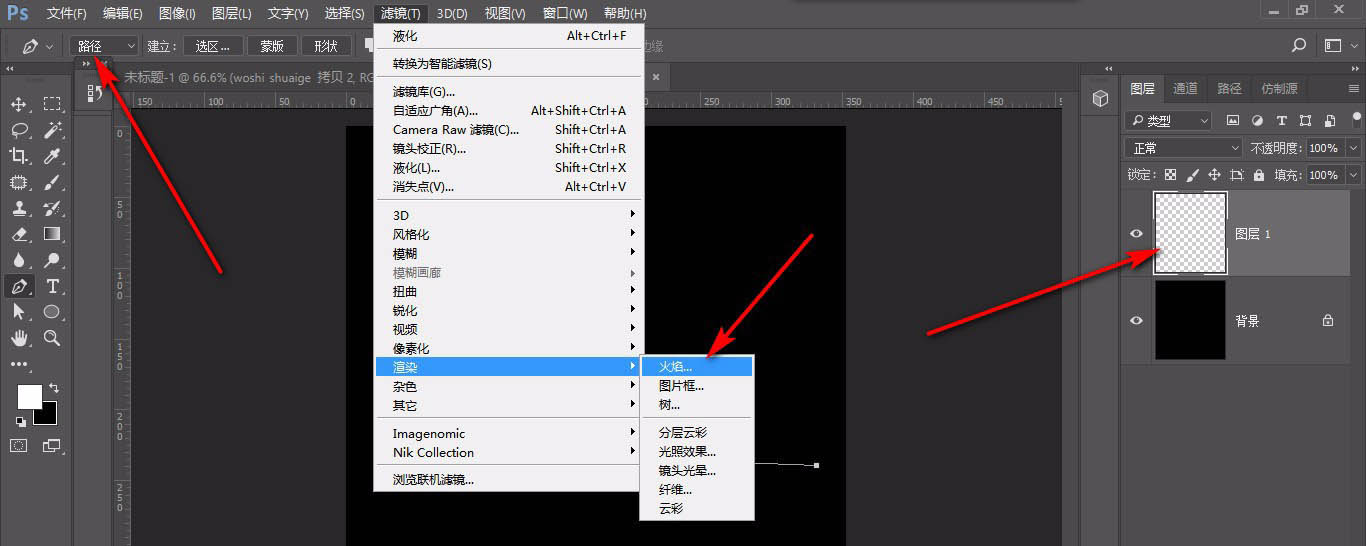Toggle filter for type layers
This screenshot has width=1366, height=546.
click(x=1281, y=120)
